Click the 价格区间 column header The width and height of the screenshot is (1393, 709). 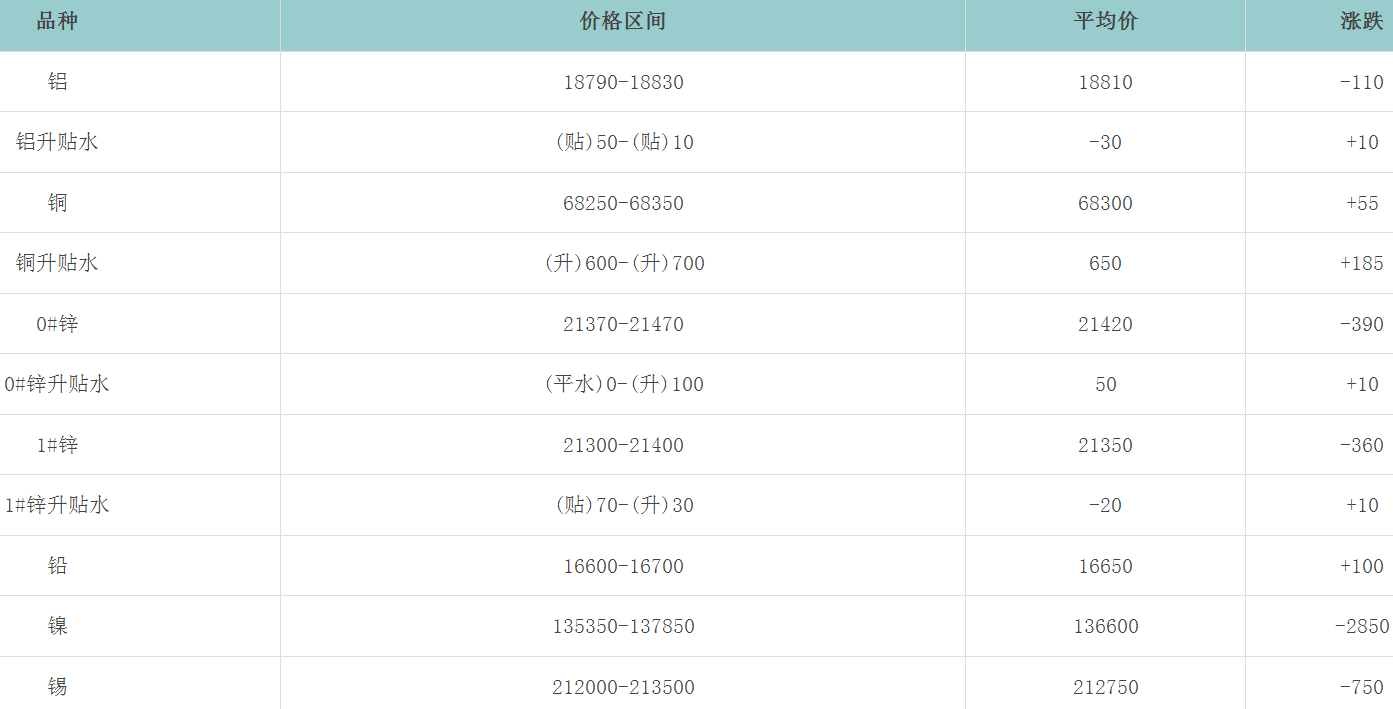point(623,22)
